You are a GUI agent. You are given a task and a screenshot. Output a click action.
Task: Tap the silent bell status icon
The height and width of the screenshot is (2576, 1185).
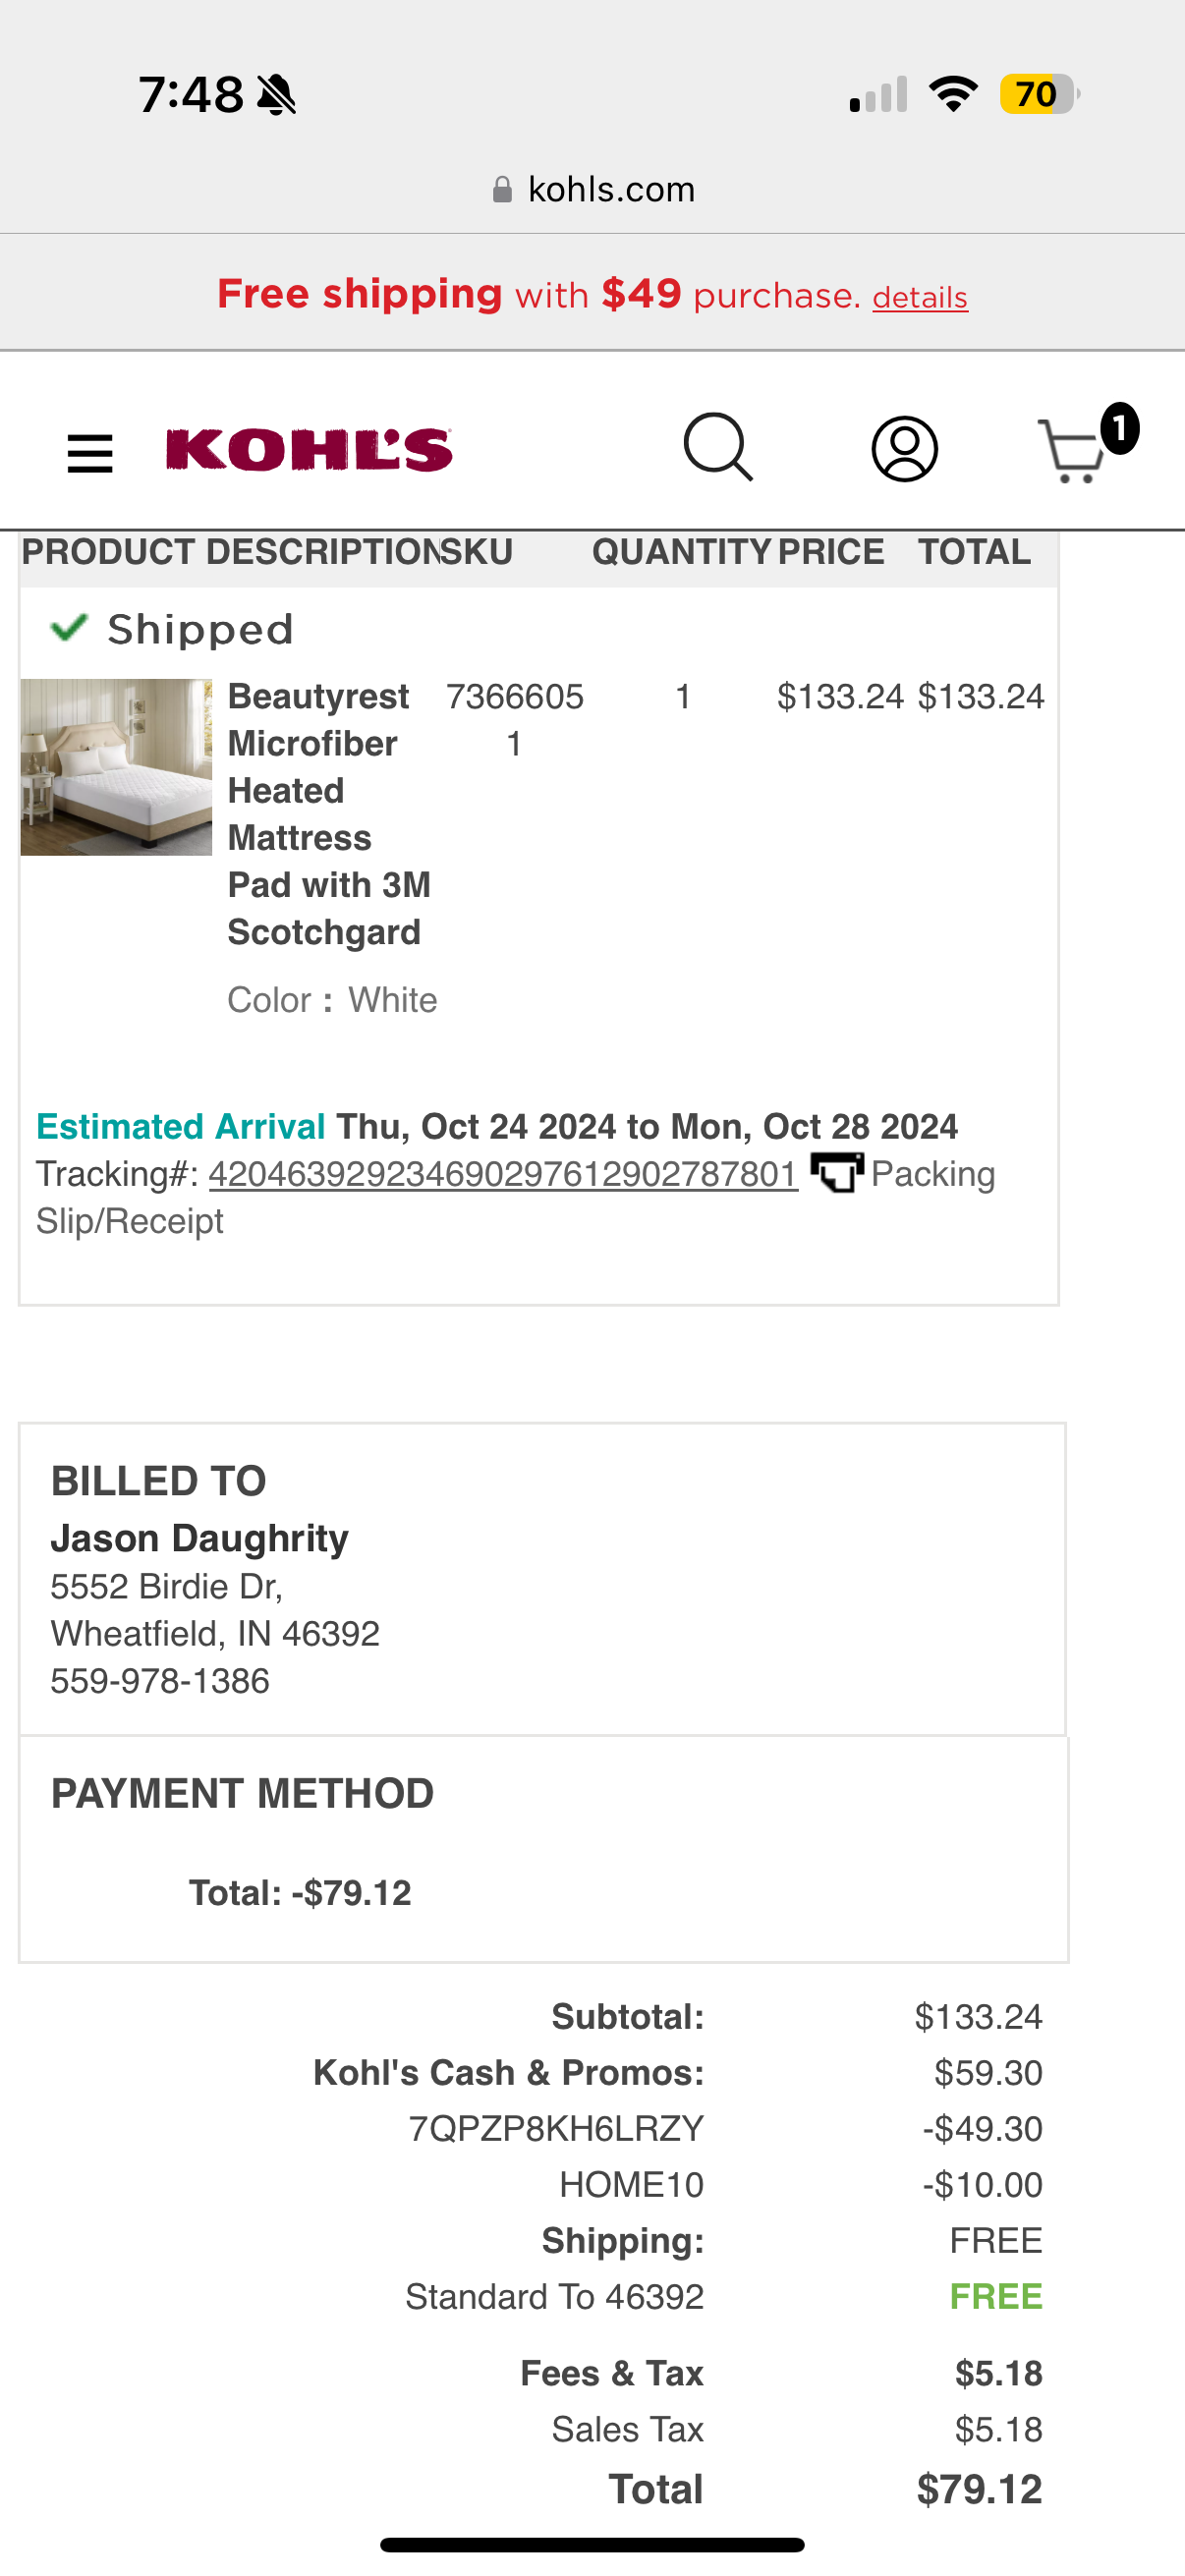tap(276, 95)
